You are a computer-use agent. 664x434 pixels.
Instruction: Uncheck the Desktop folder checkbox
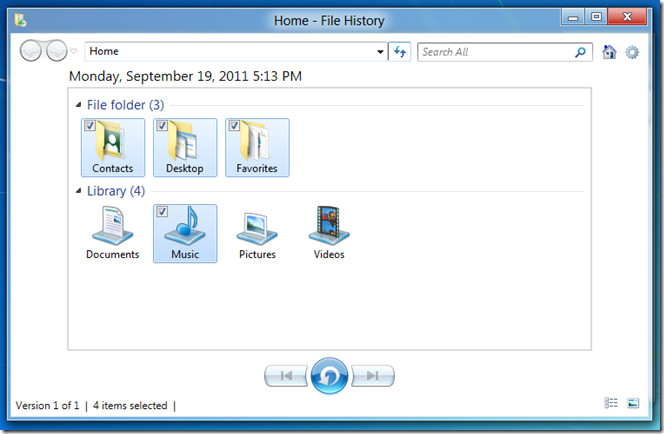tap(162, 125)
